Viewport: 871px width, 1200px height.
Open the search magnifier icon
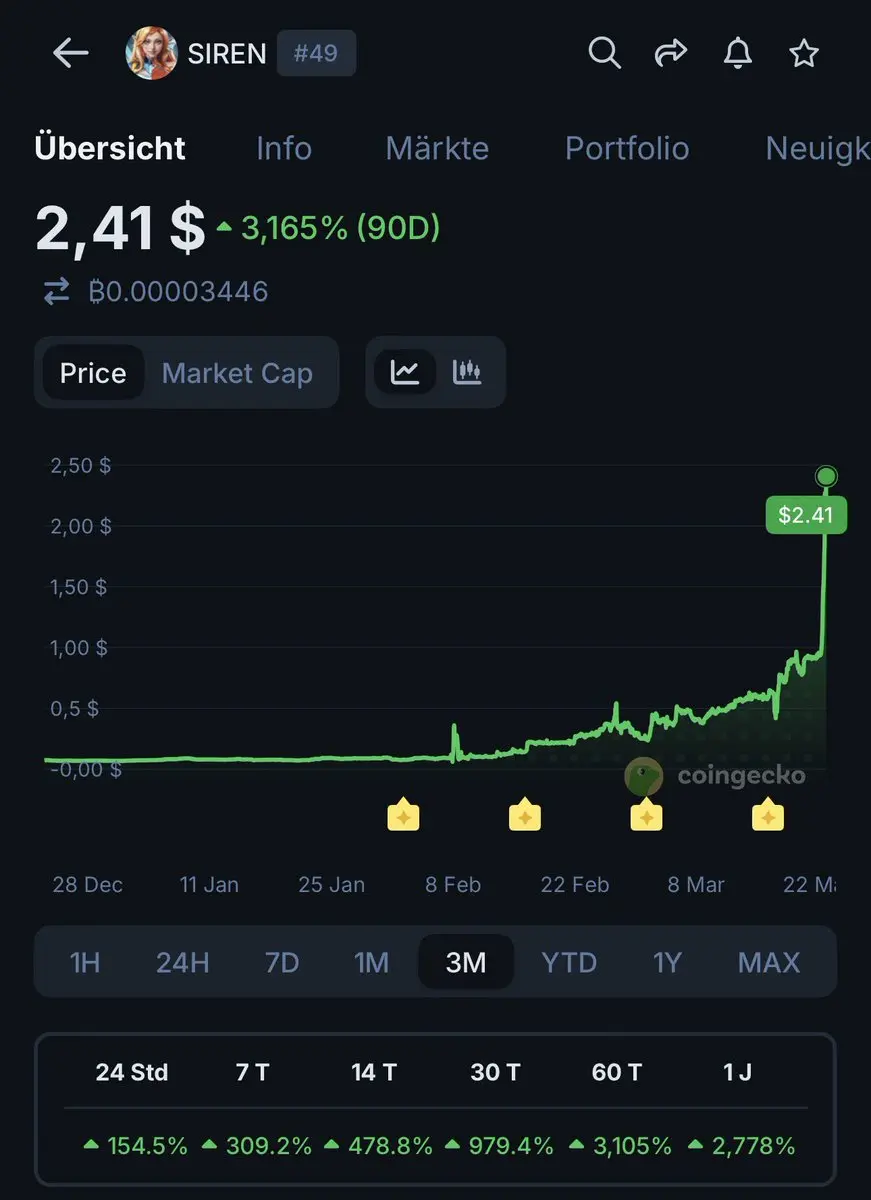(x=604, y=53)
